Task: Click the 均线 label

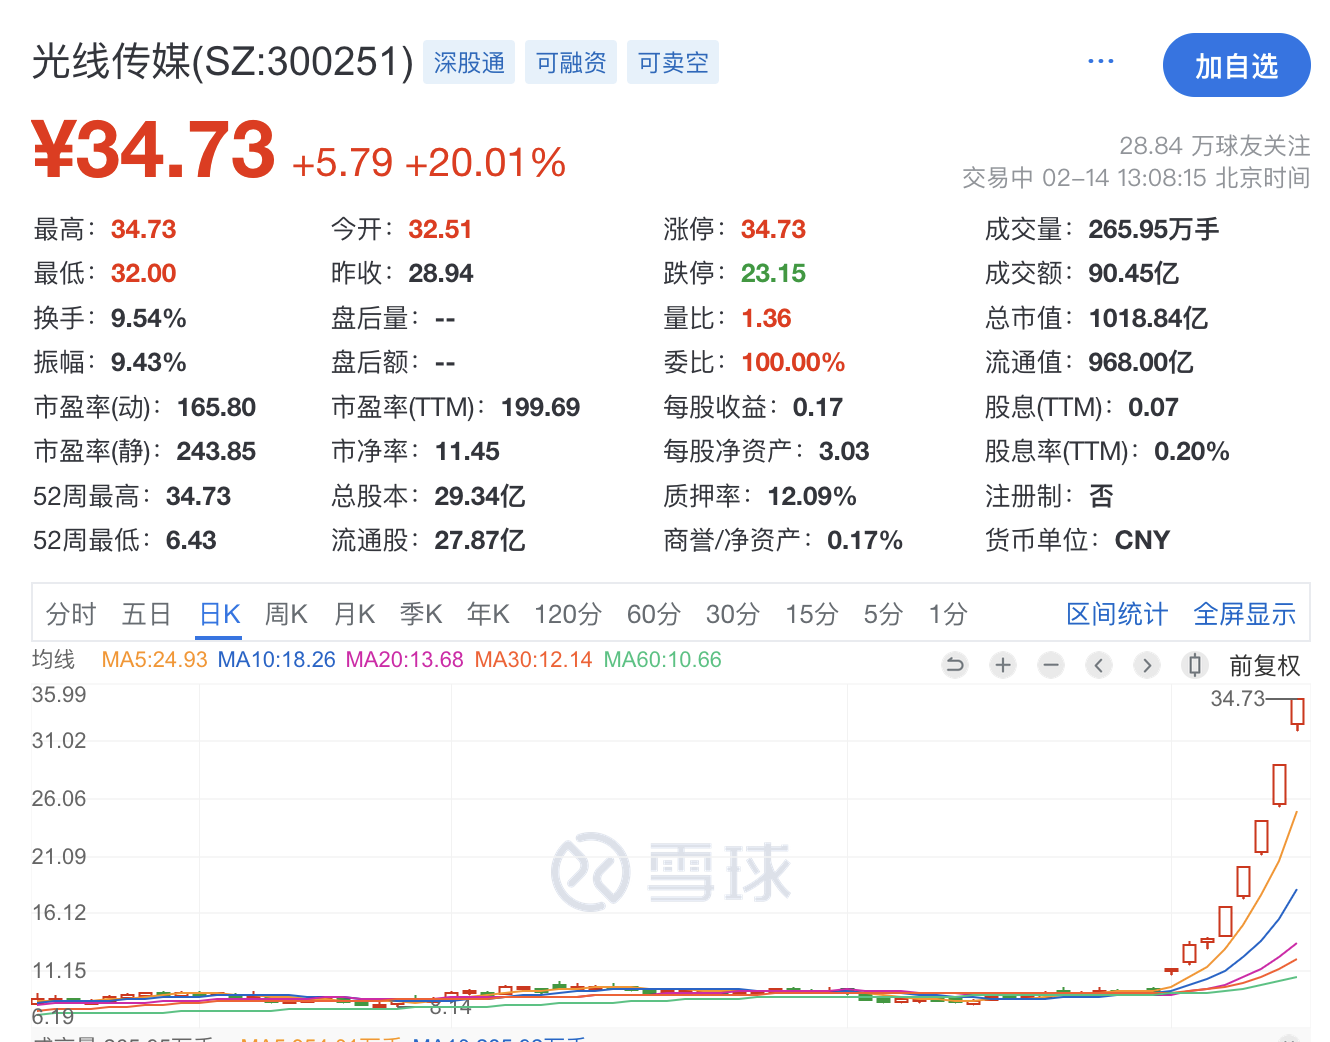Action: [x=54, y=660]
